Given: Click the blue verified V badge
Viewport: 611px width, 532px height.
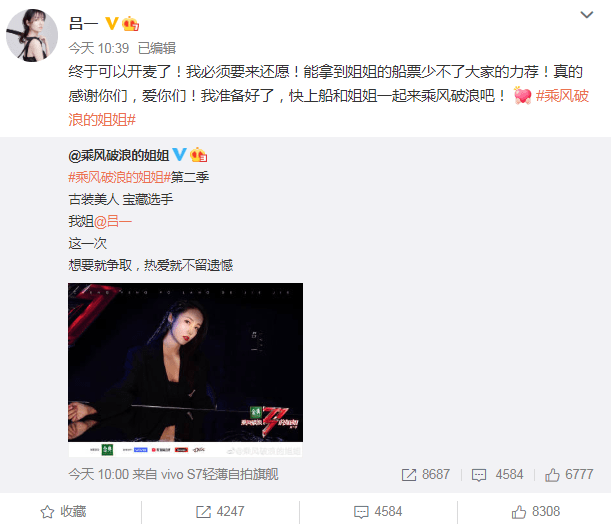Looking at the screenshot, I should coord(179,154).
